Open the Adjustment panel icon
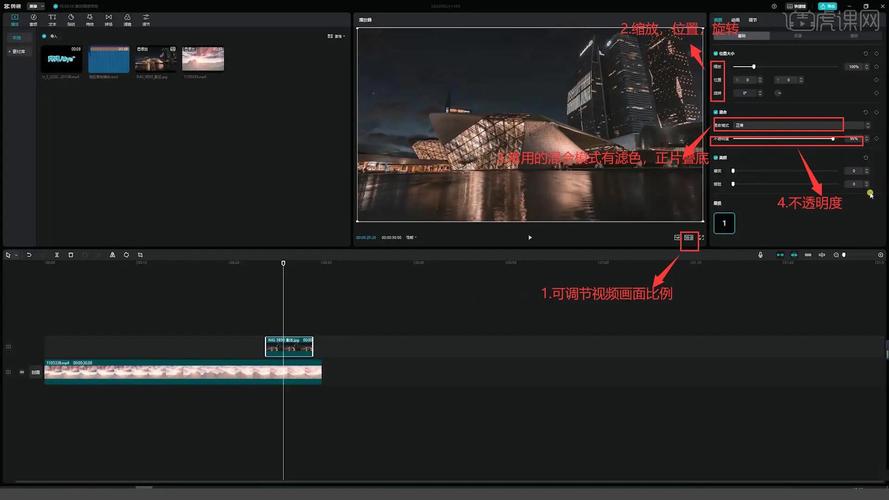 146,20
